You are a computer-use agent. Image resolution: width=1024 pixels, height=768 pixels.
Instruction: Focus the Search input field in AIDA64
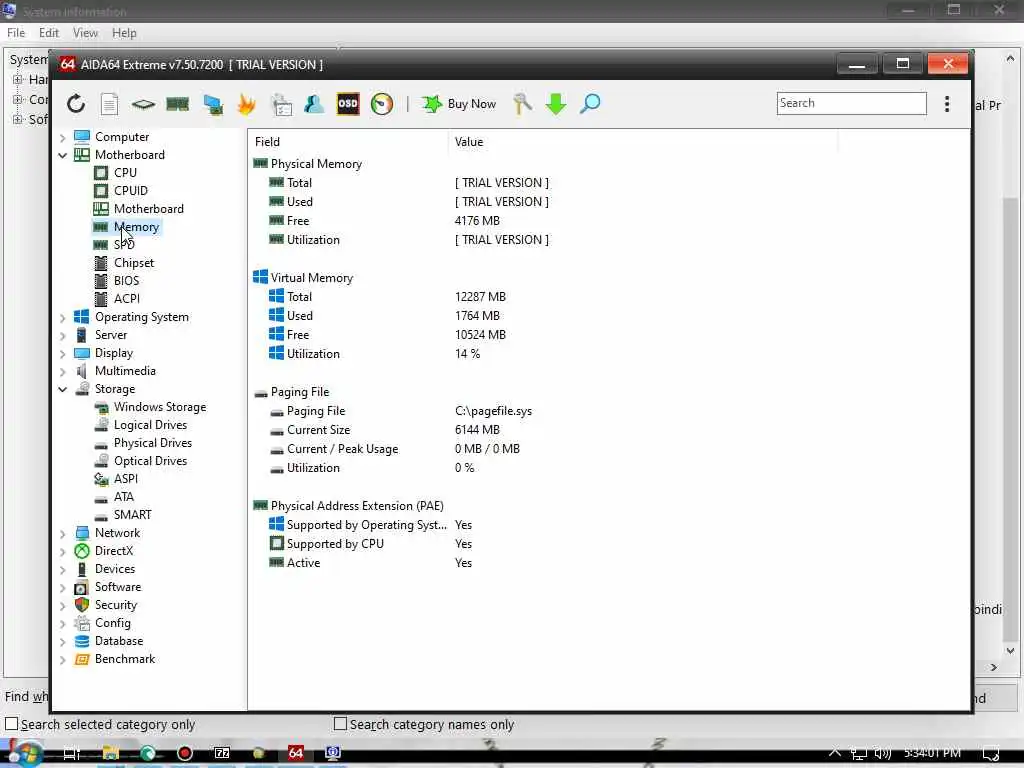pos(852,103)
